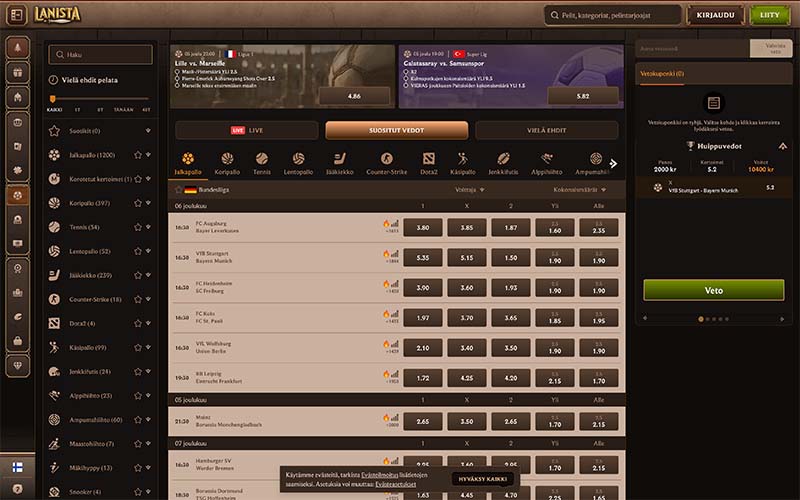Image resolution: width=800 pixels, height=500 pixels.
Task: Toggle the star next to Bundesliga header
Action: (176, 189)
